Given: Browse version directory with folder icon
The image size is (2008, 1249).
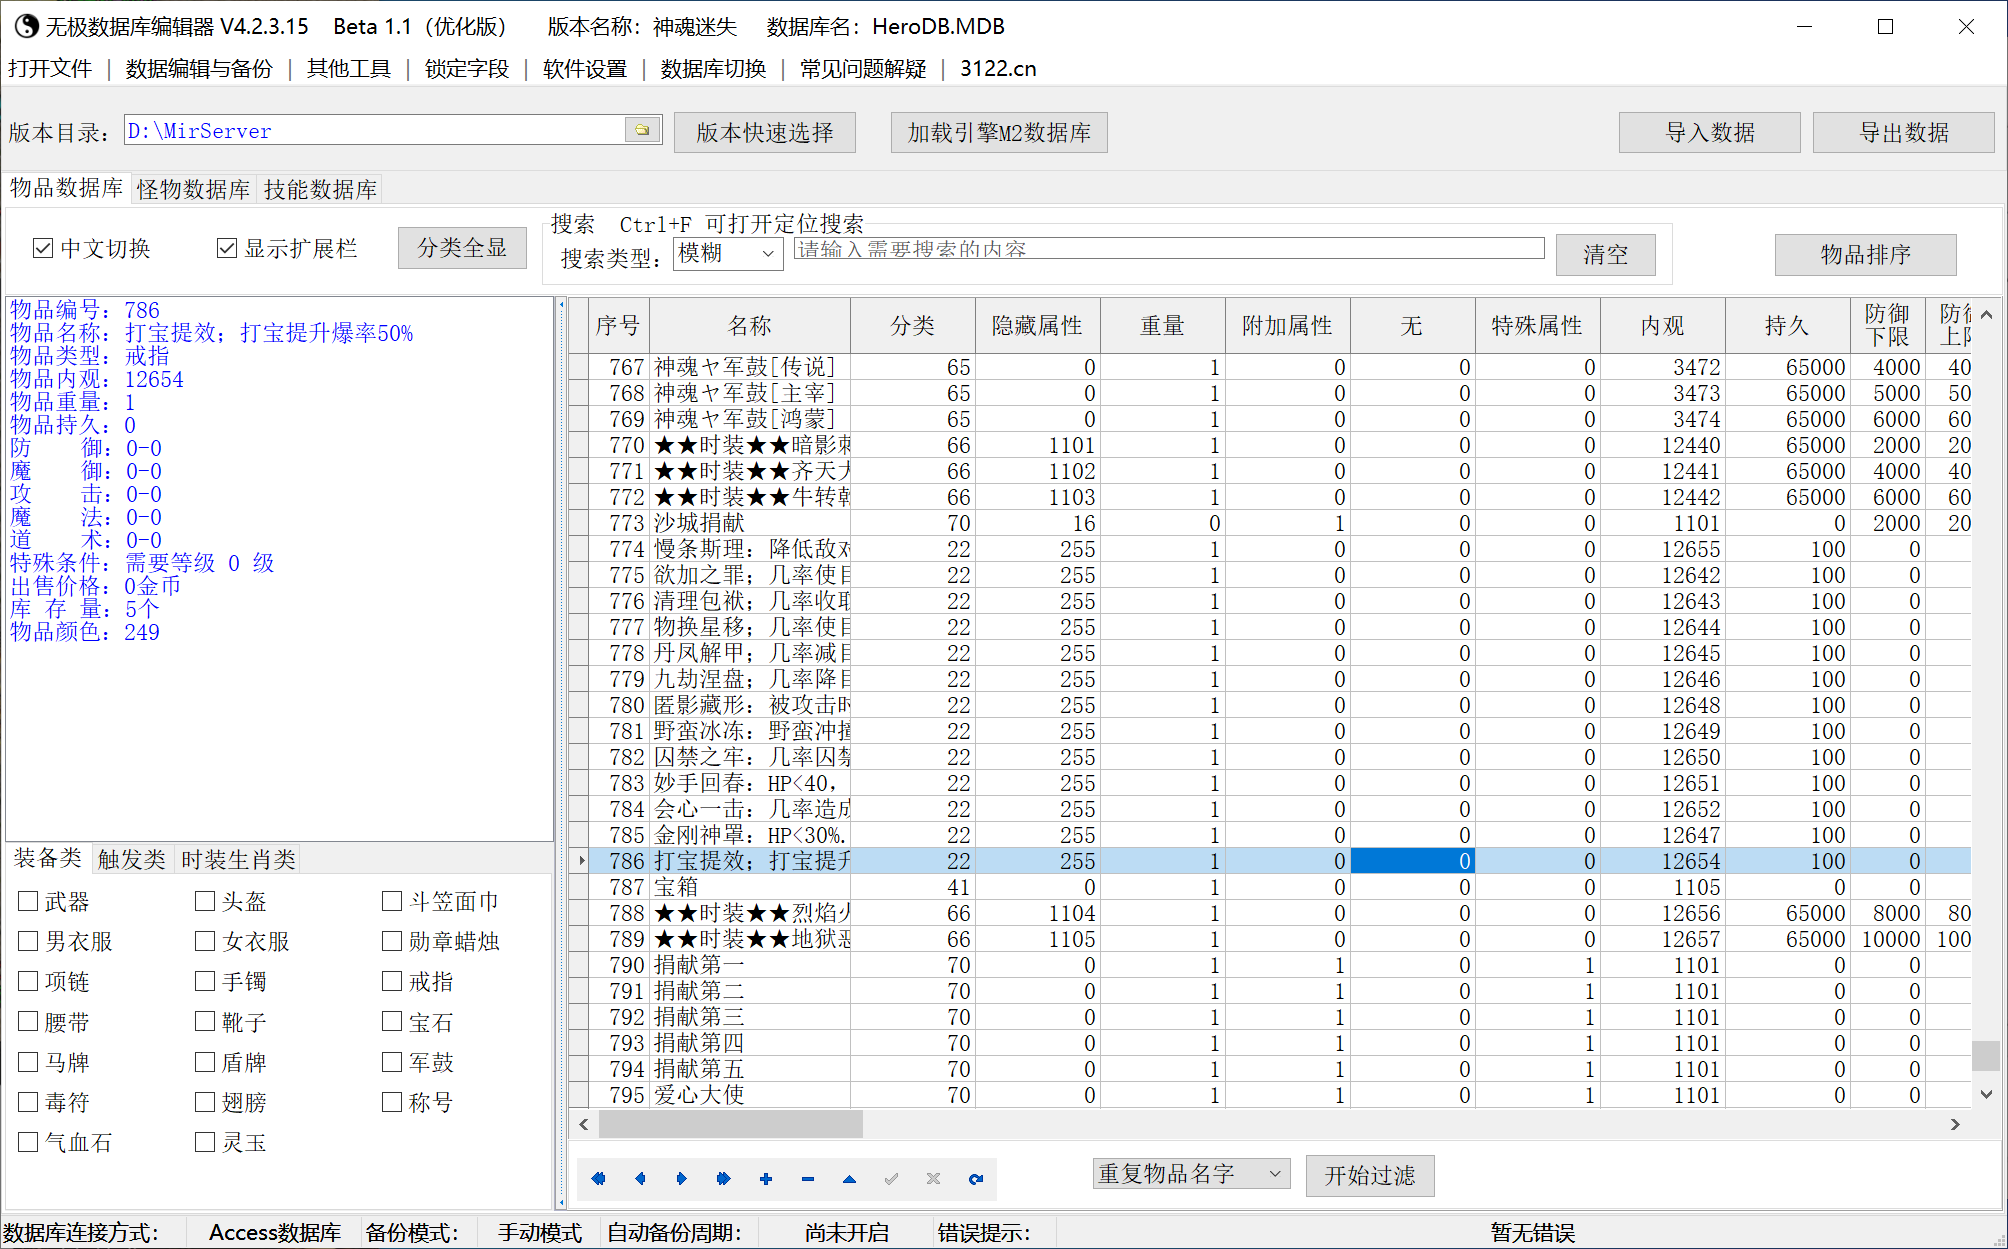Looking at the screenshot, I should pos(642,130).
